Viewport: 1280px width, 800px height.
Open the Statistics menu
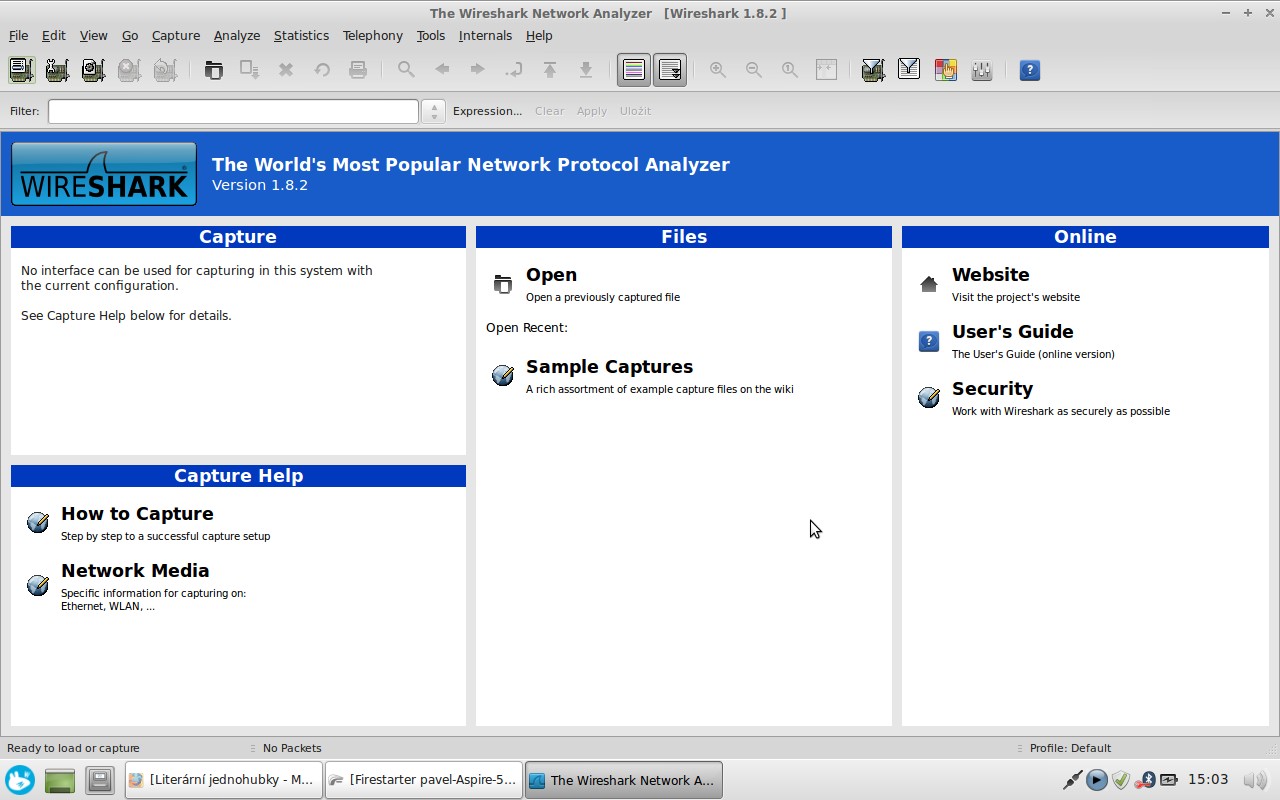301,35
